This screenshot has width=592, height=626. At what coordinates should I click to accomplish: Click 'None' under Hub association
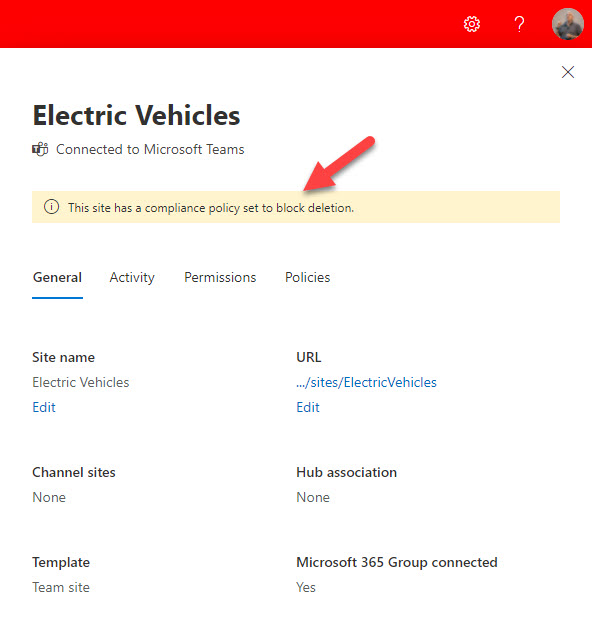point(313,497)
